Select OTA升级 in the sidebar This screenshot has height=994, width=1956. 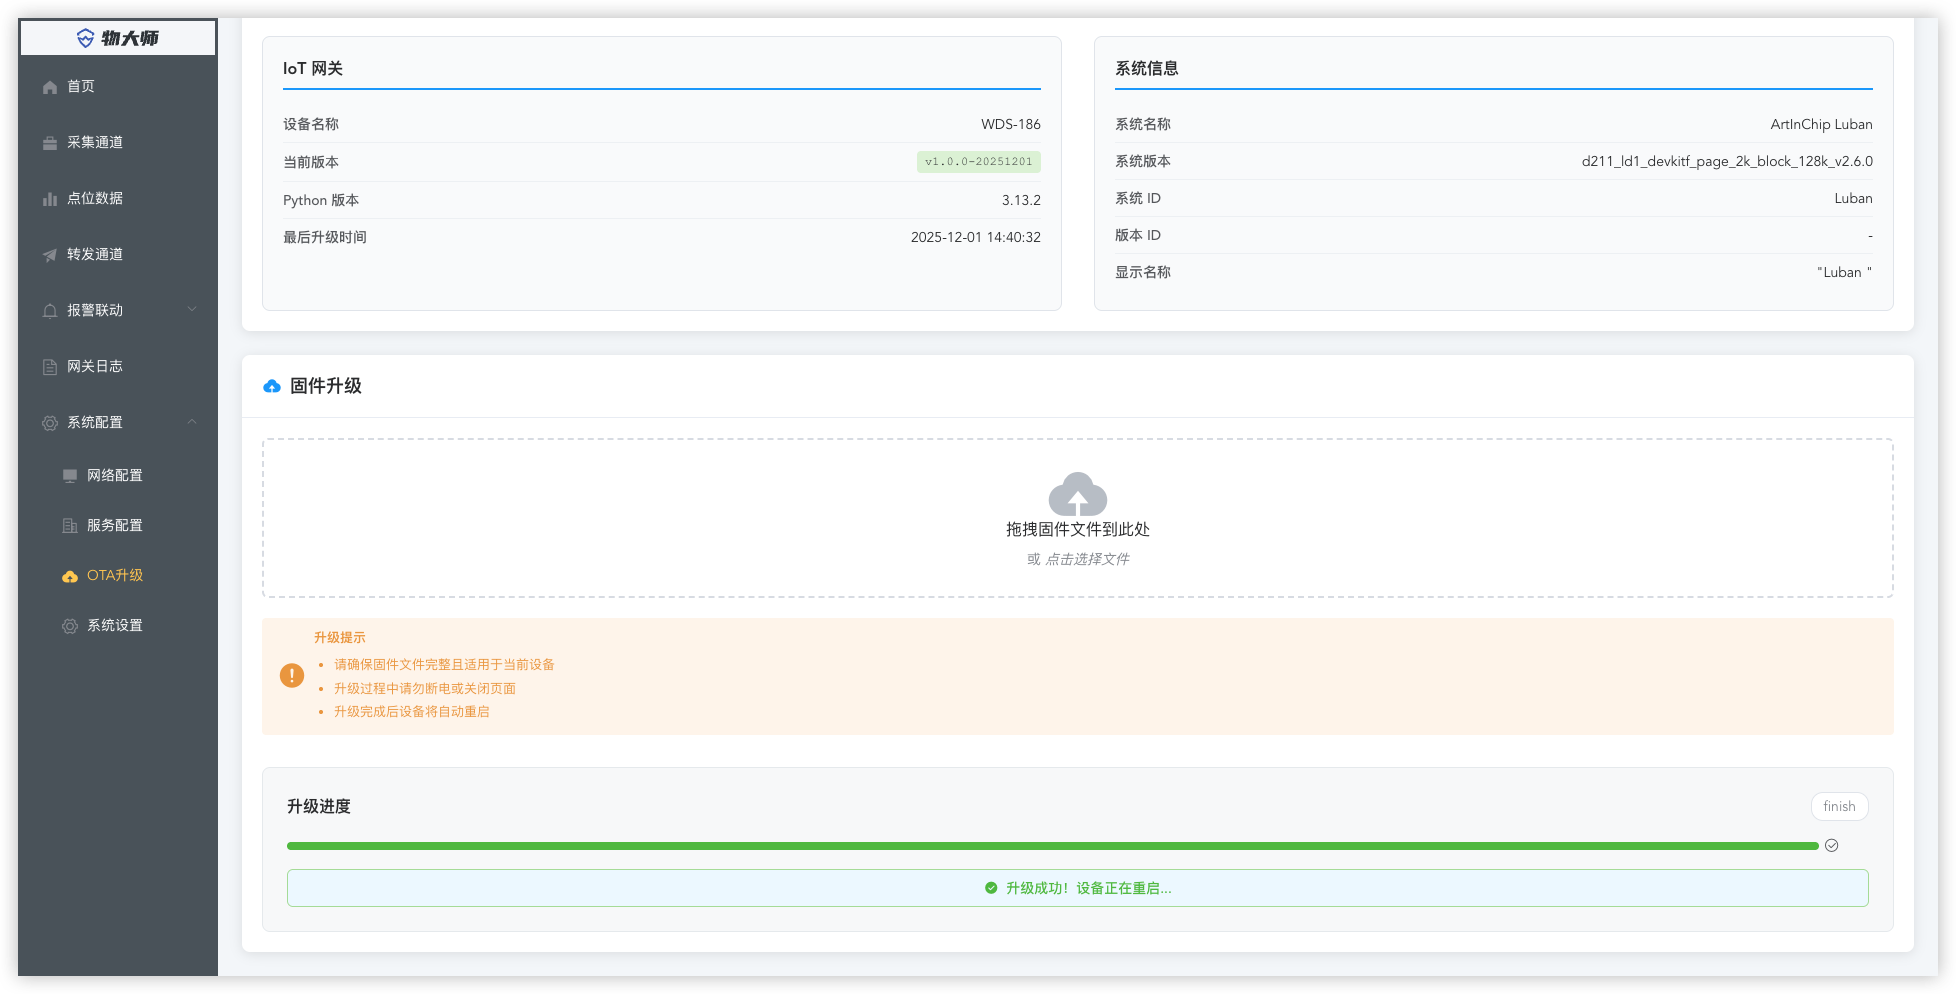[114, 576]
